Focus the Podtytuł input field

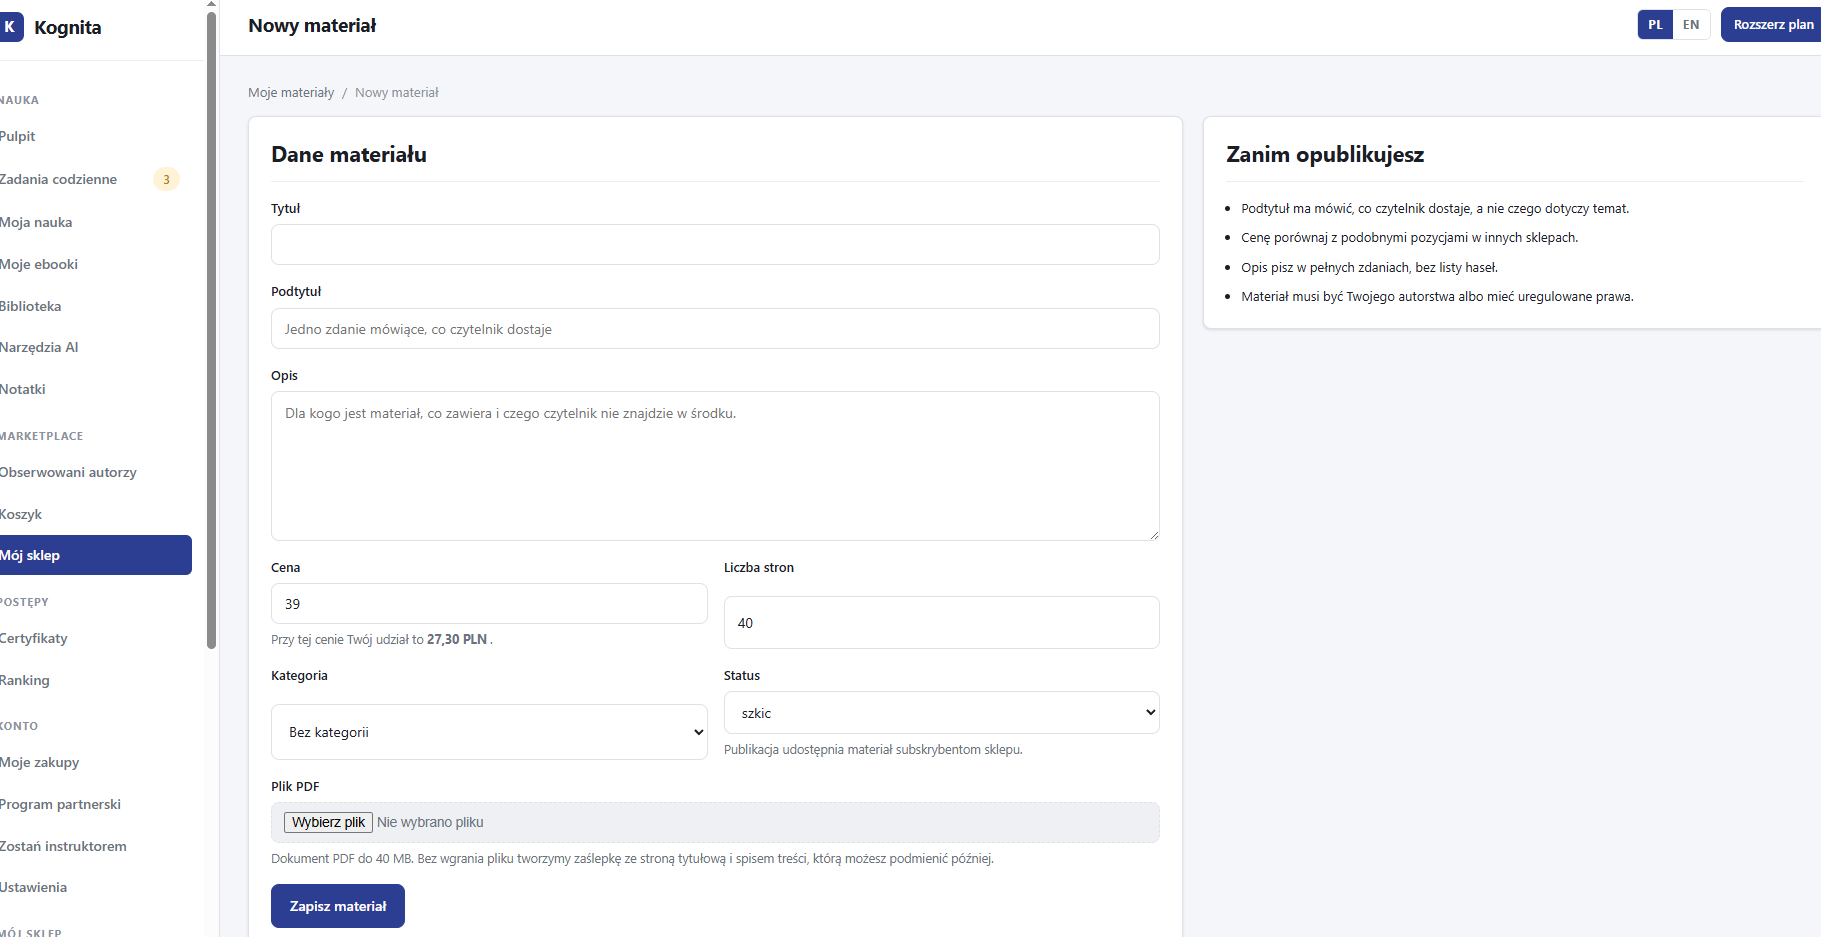(x=715, y=329)
